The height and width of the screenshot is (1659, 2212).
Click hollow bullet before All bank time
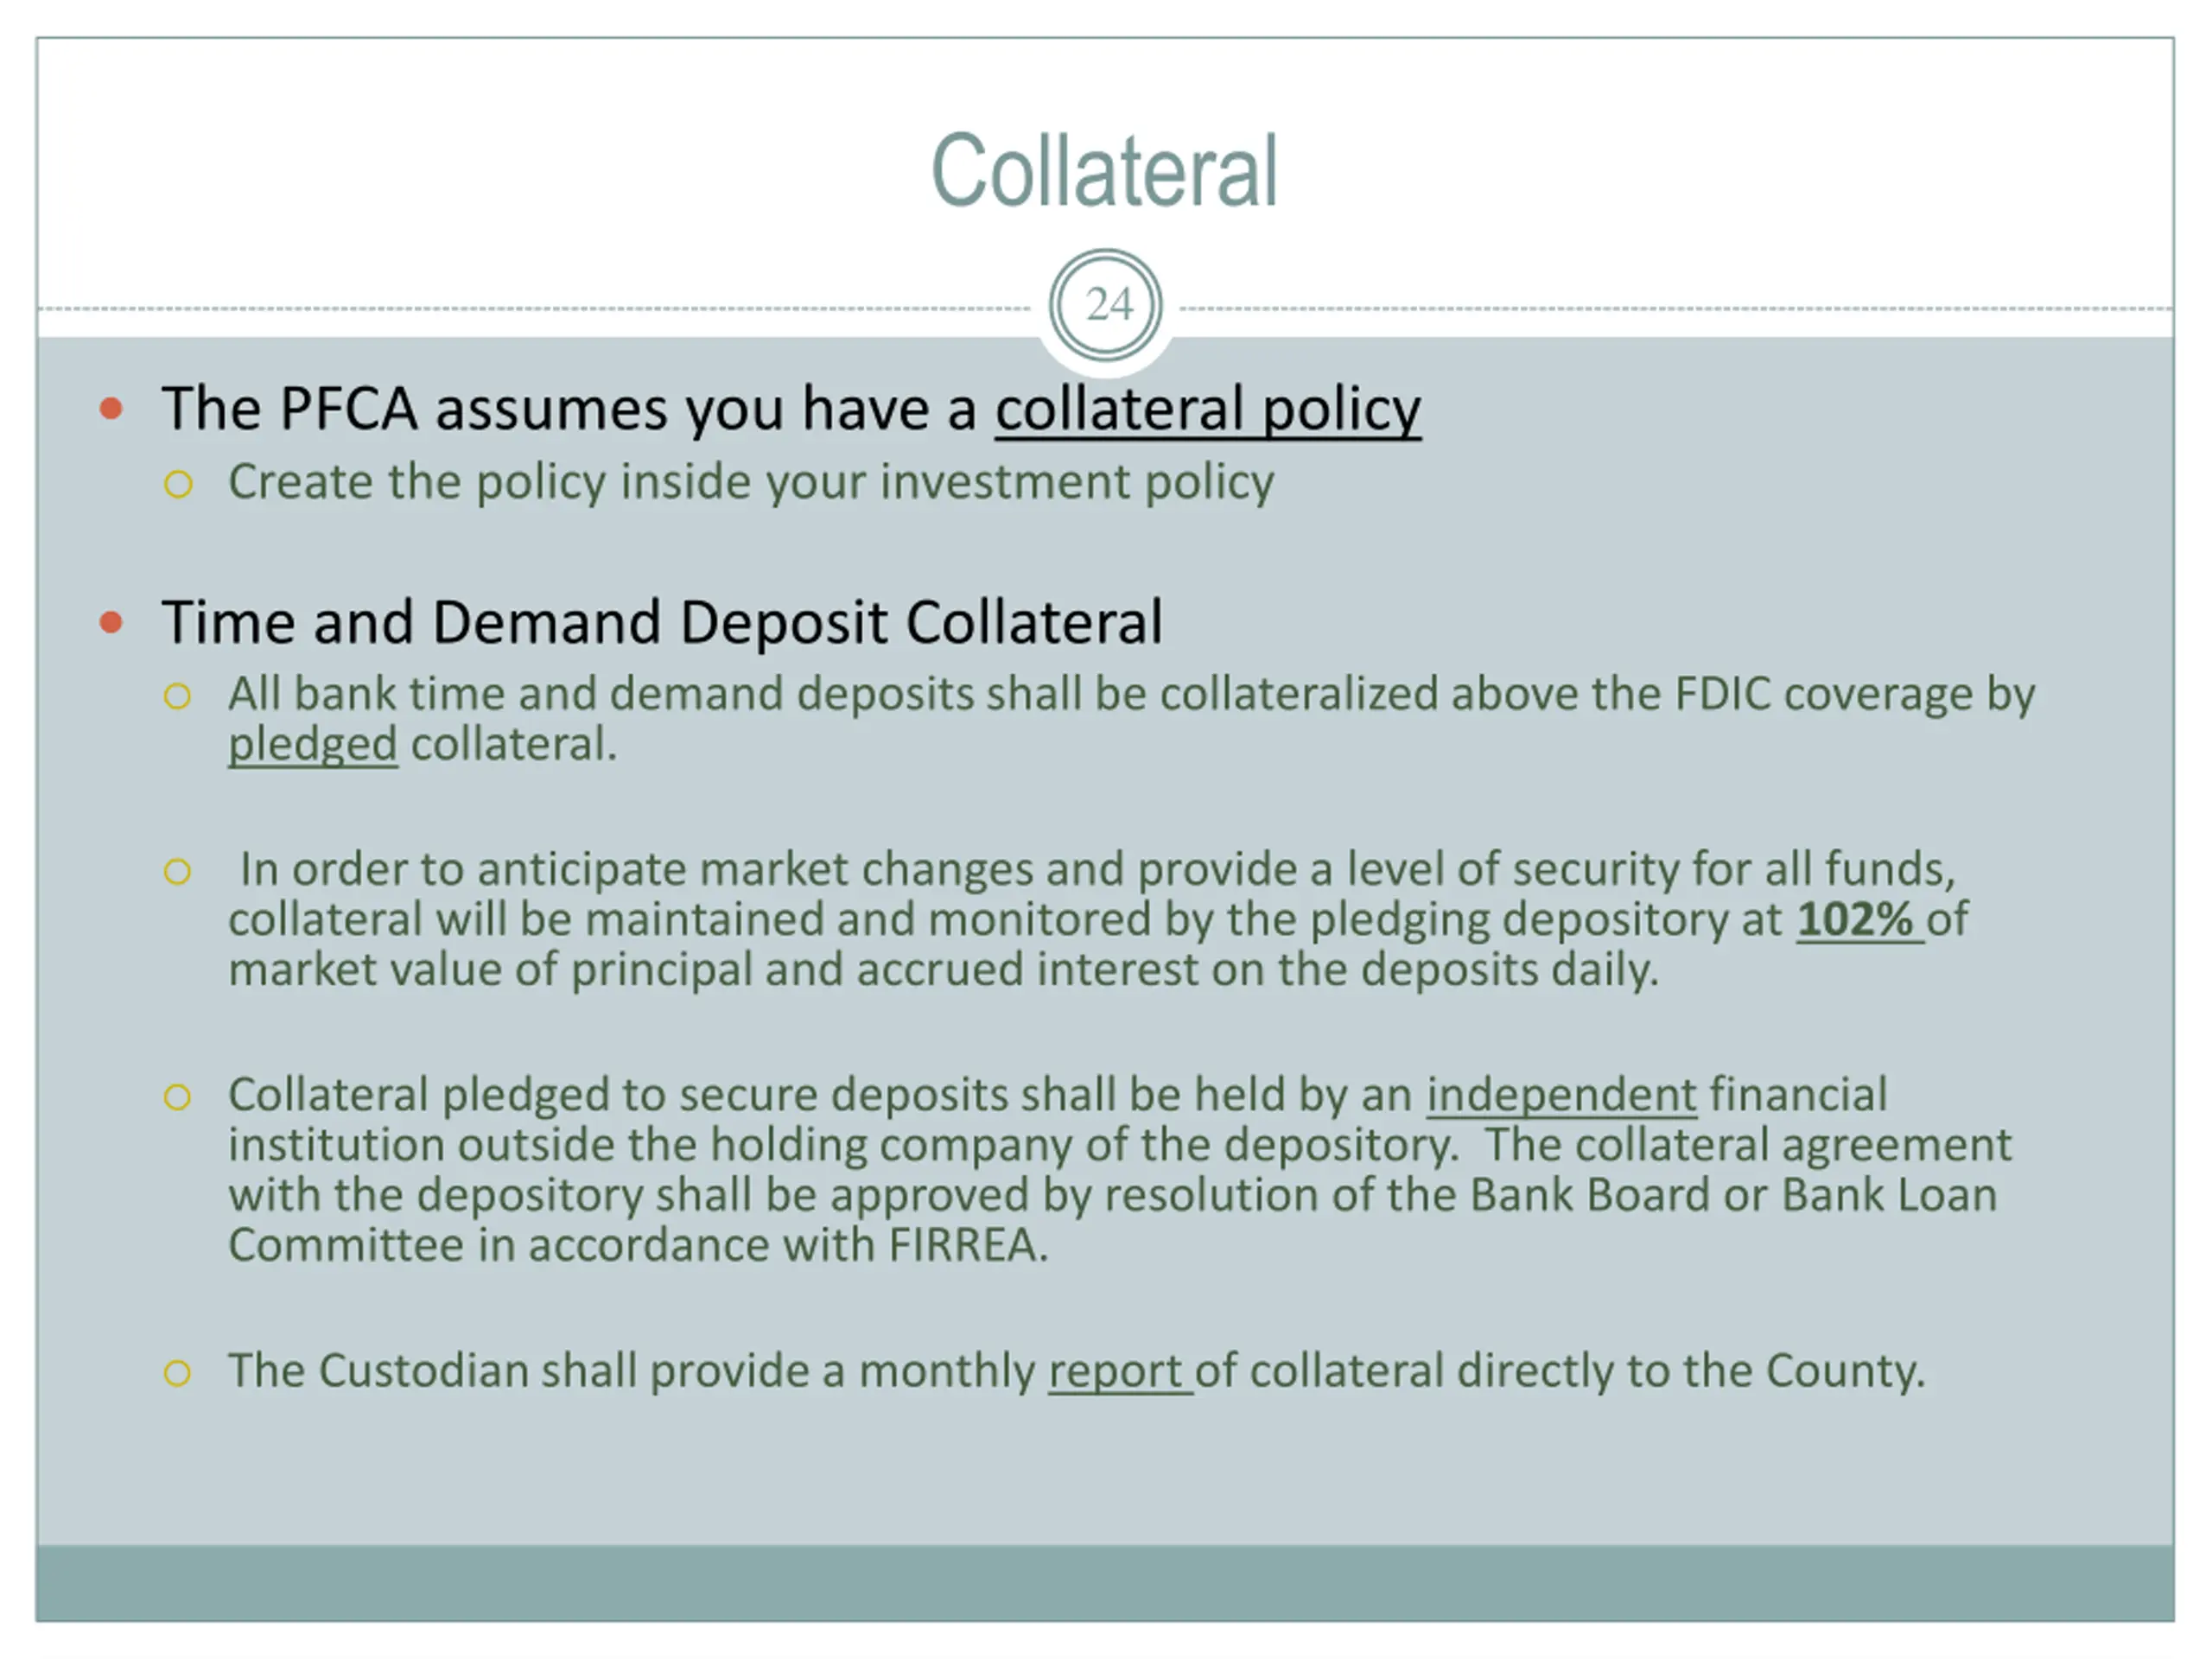(x=177, y=696)
